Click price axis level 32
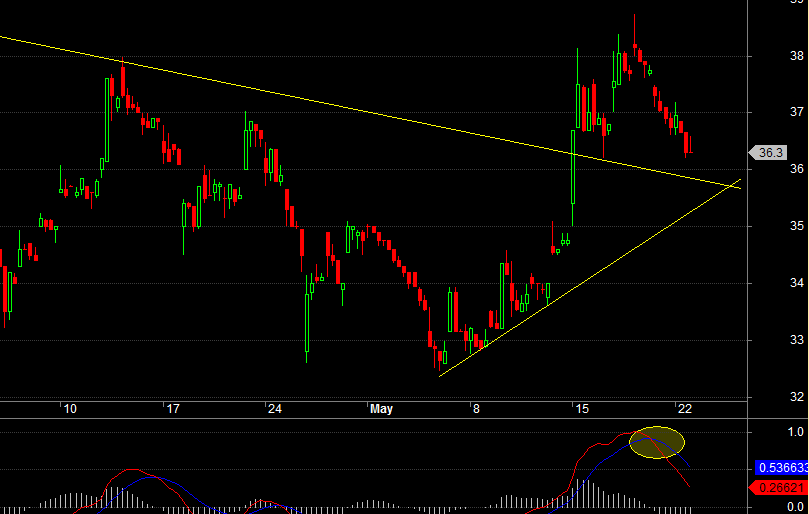Viewport: 809px width, 514px height. tap(797, 397)
